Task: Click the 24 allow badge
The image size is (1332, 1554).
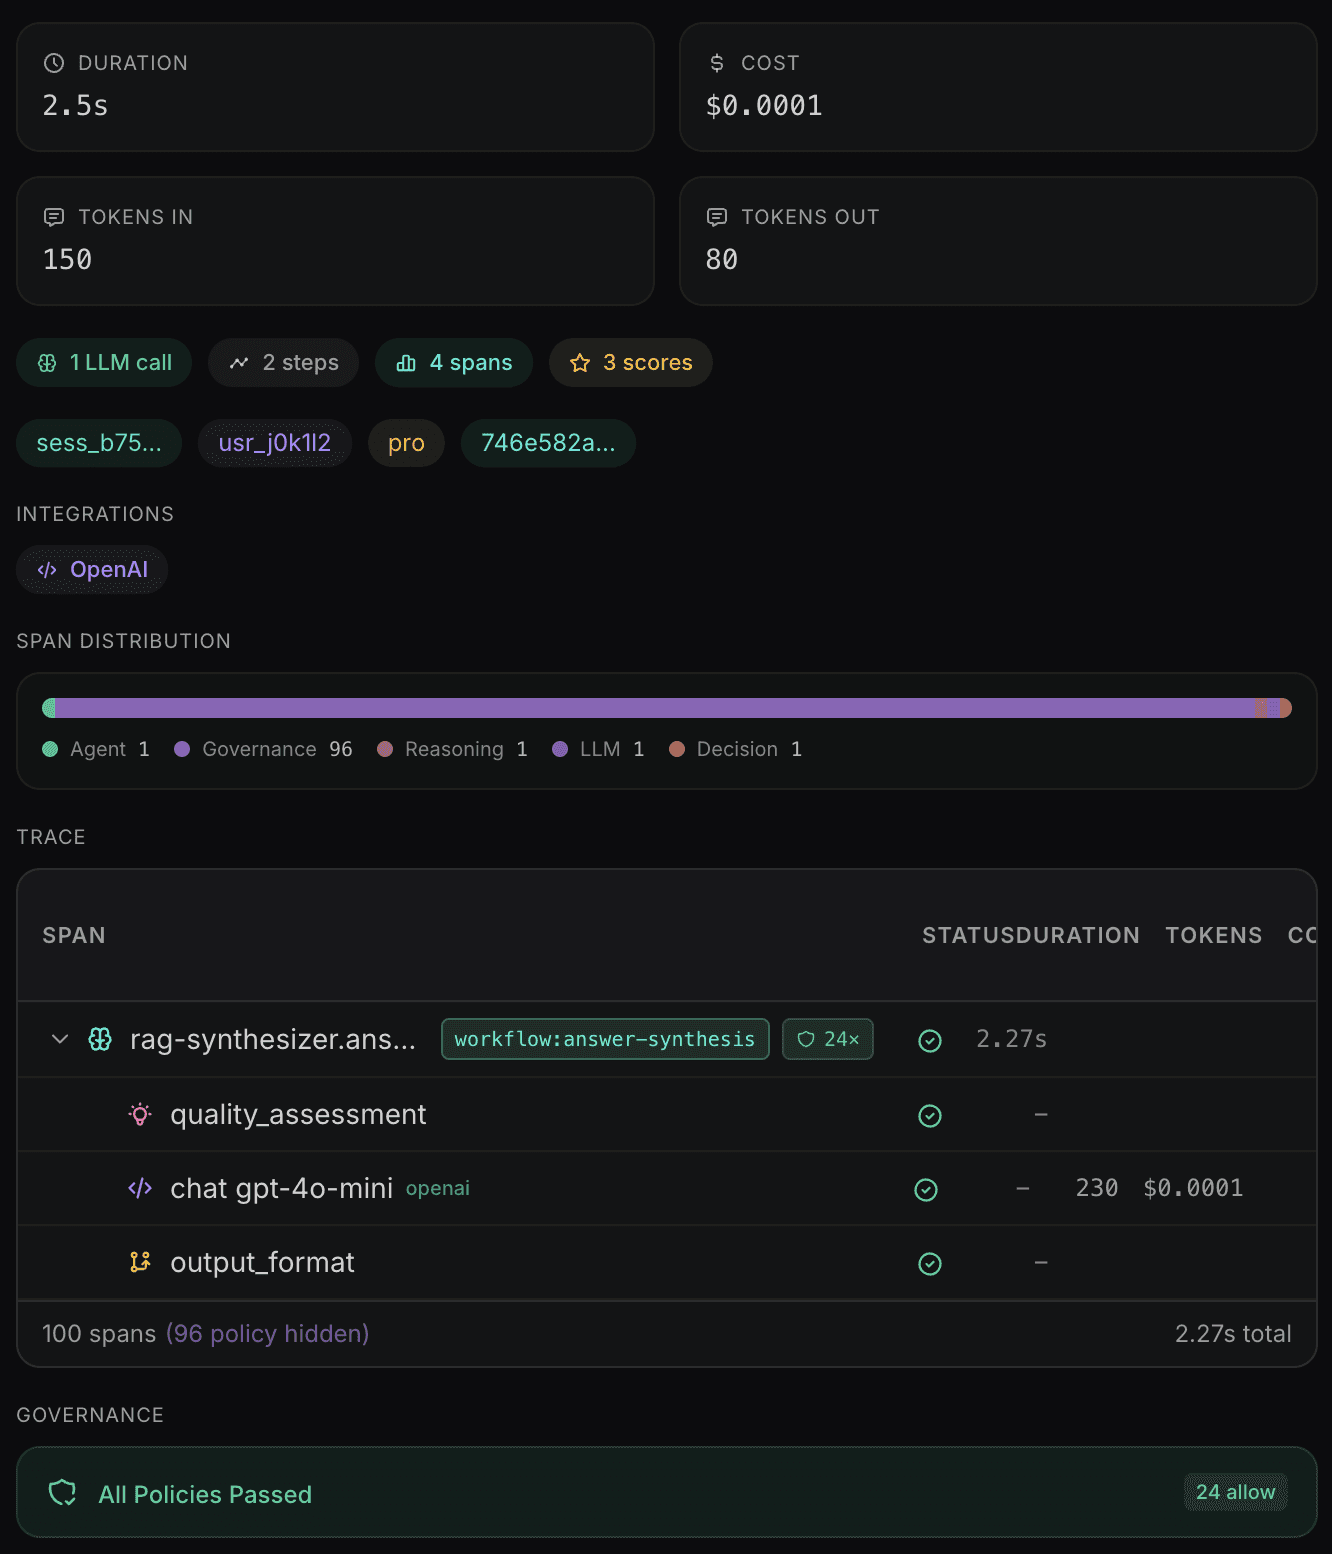Action: click(x=1236, y=1492)
